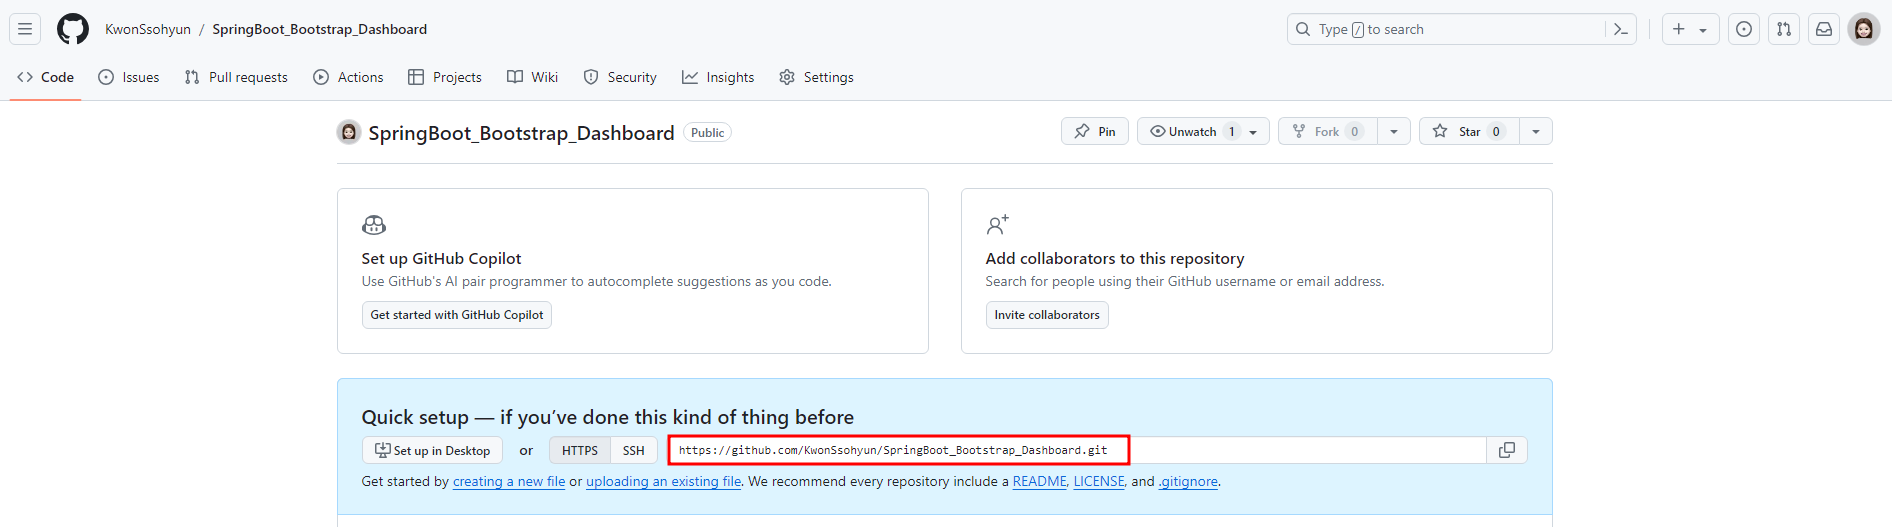1892x527 pixels.
Task: Open pull requests icon in top header
Action: [1784, 29]
